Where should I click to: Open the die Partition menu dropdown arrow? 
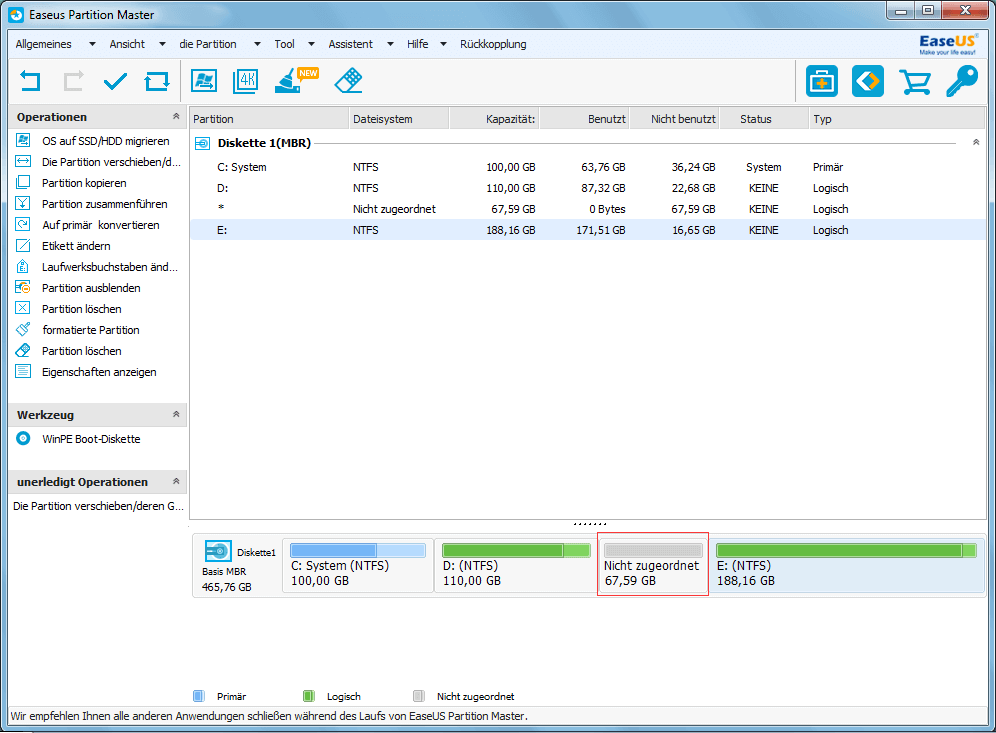257,44
